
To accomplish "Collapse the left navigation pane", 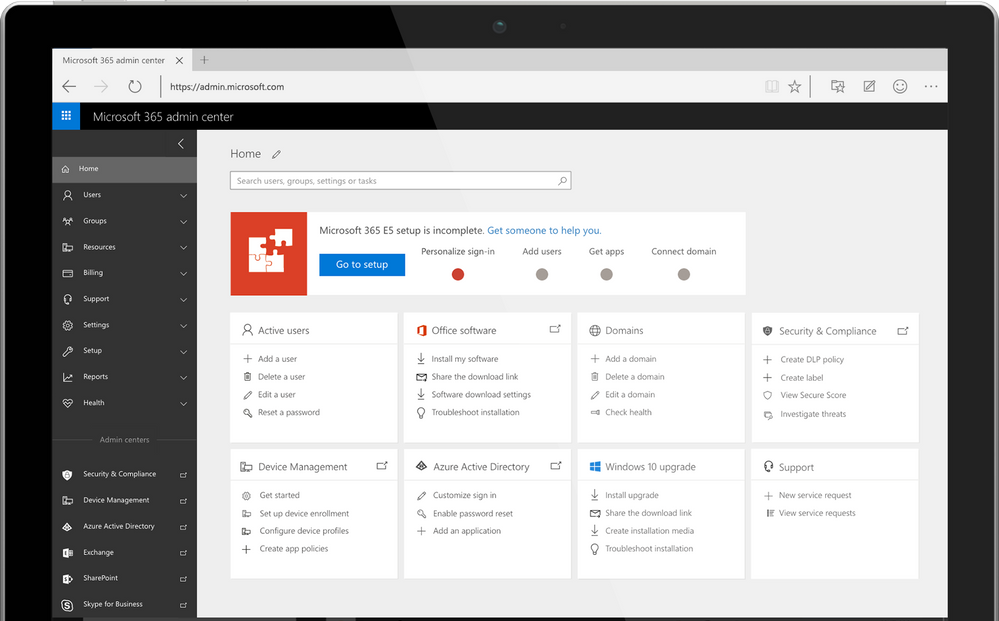I will tap(181, 143).
